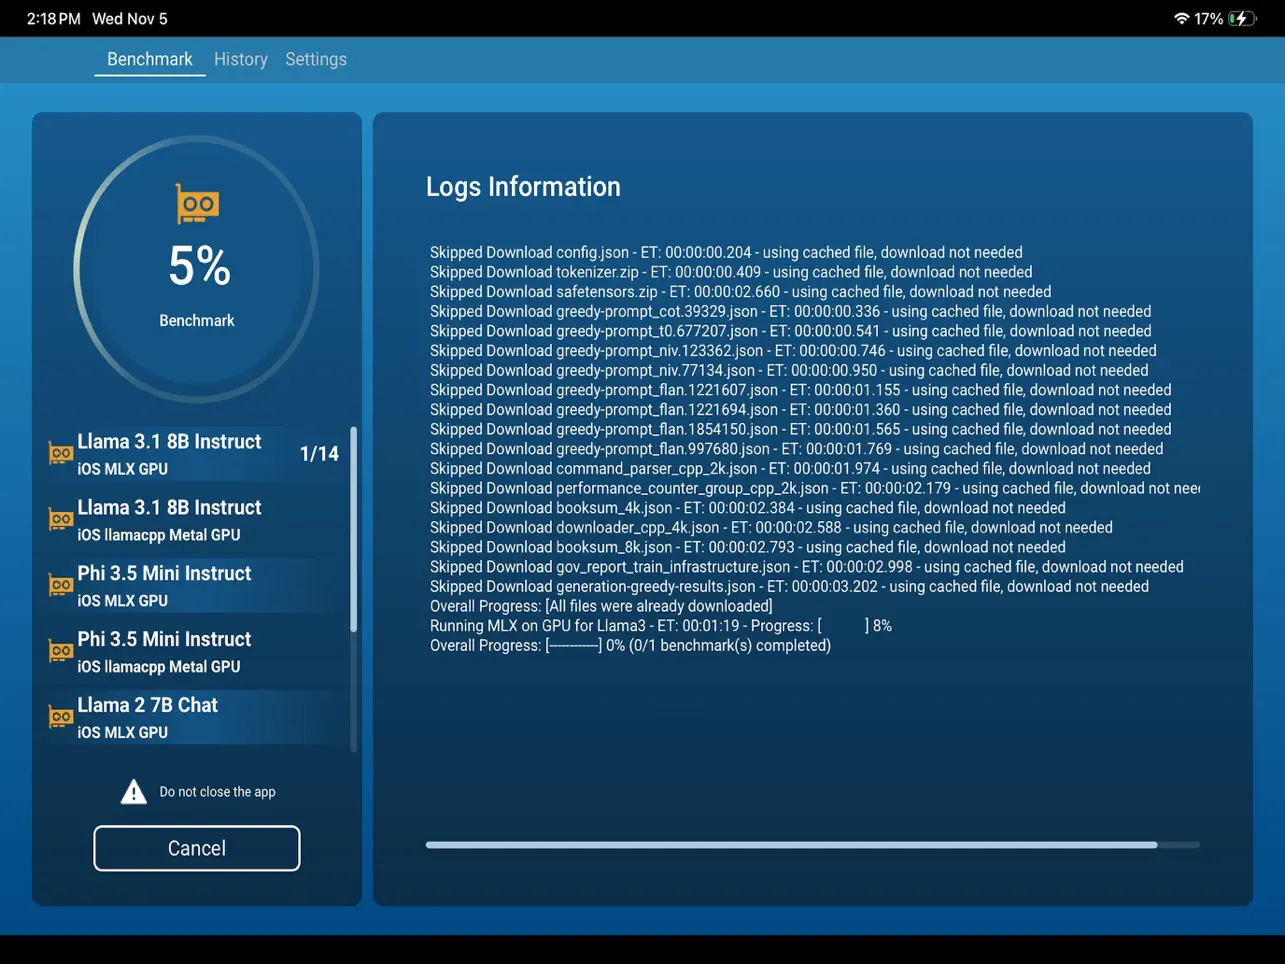Click the downloader_cpp_4k.json log line
The height and width of the screenshot is (964, 1285).
point(771,528)
